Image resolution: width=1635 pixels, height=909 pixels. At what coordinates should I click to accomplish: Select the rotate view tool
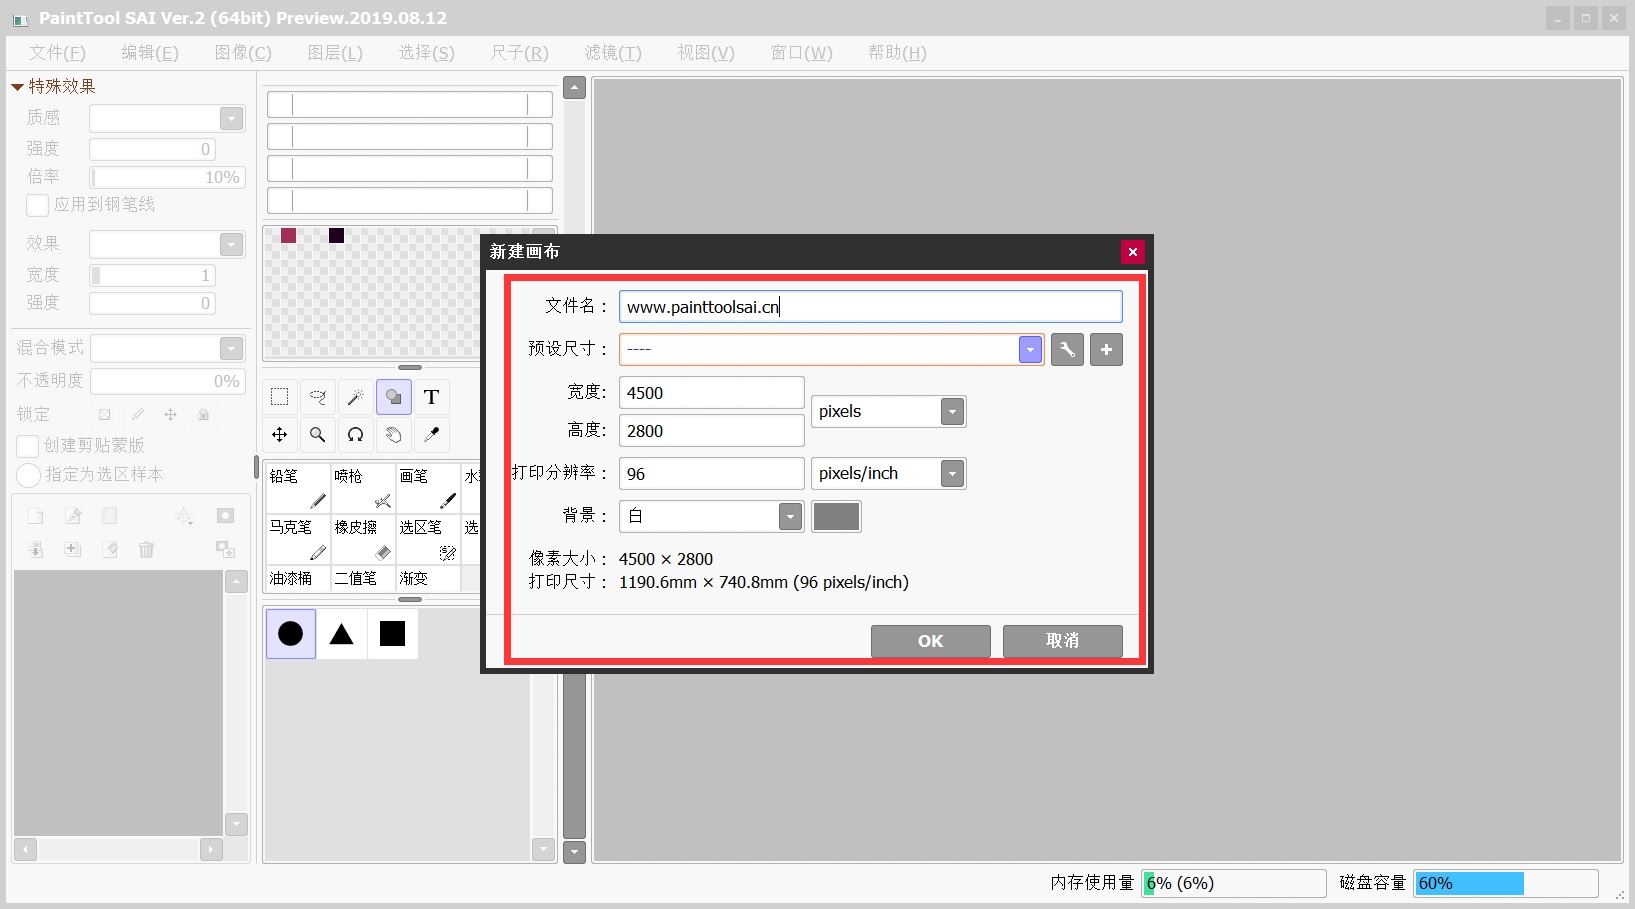click(356, 435)
